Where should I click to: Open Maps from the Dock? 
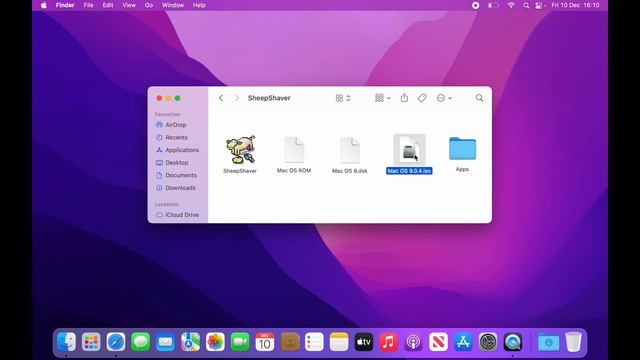pyautogui.click(x=190, y=342)
